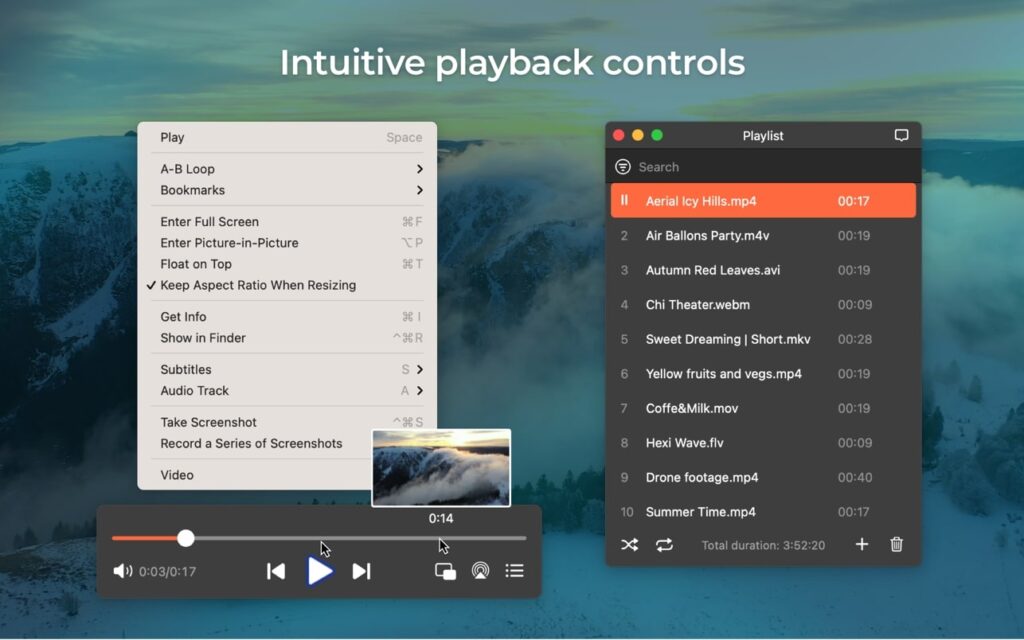Activate Picture-in-Picture from the player controls
The width and height of the screenshot is (1024, 640).
[x=444, y=570]
